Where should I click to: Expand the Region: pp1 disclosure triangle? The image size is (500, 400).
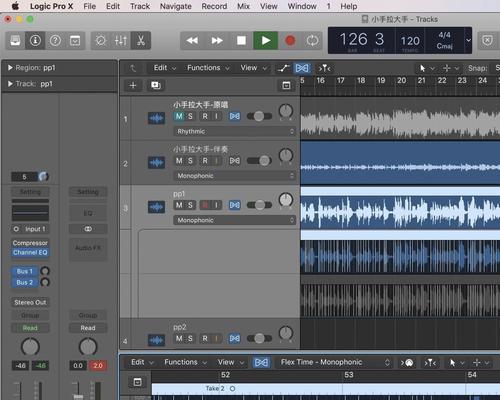click(x=10, y=68)
